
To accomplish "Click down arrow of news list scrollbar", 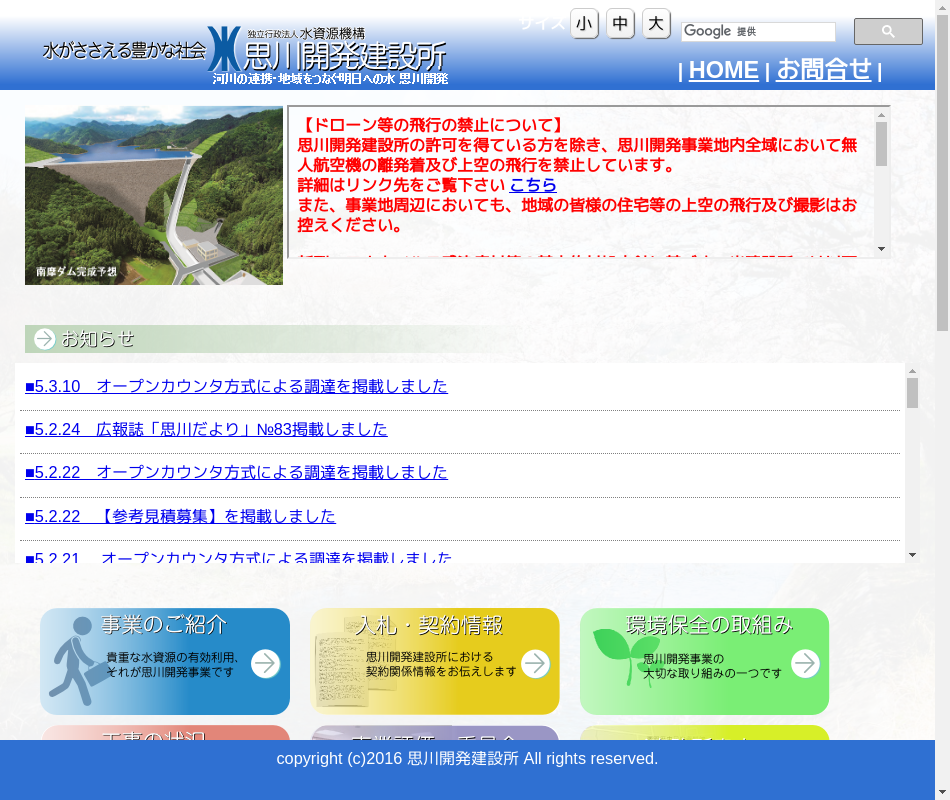I will (x=912, y=555).
